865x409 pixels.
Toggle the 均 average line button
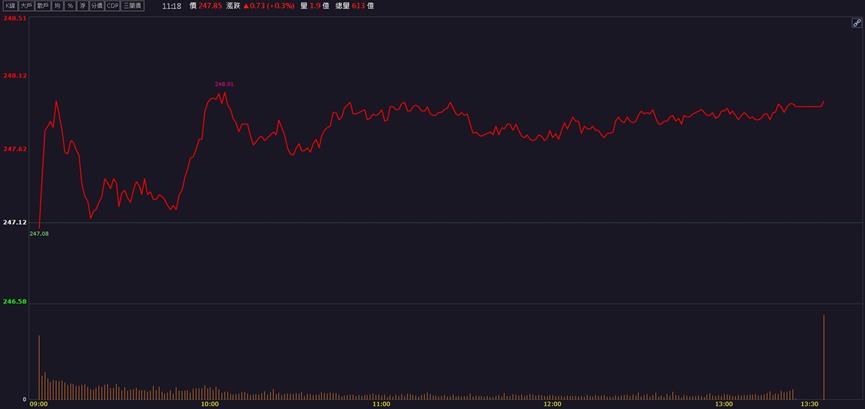coord(57,6)
